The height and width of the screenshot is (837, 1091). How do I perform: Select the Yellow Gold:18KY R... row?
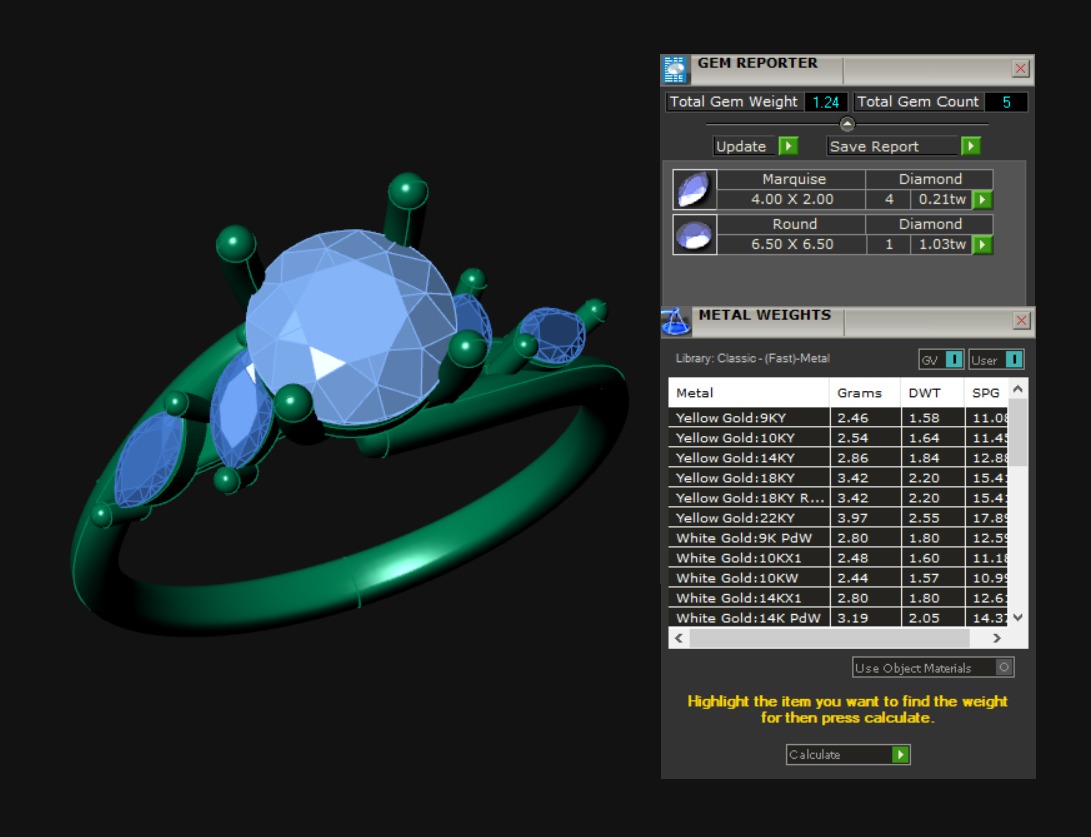coord(838,498)
